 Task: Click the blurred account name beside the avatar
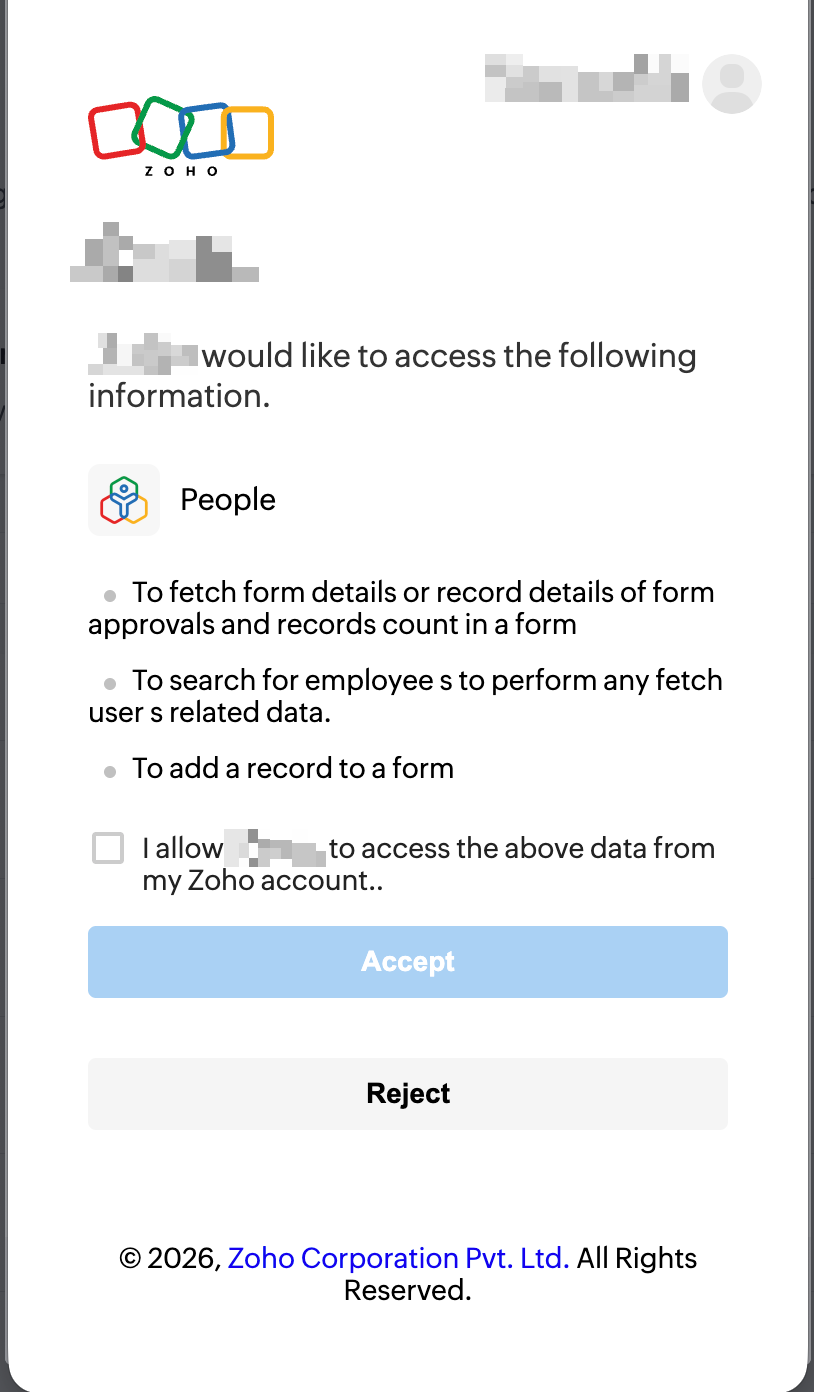pos(586,78)
